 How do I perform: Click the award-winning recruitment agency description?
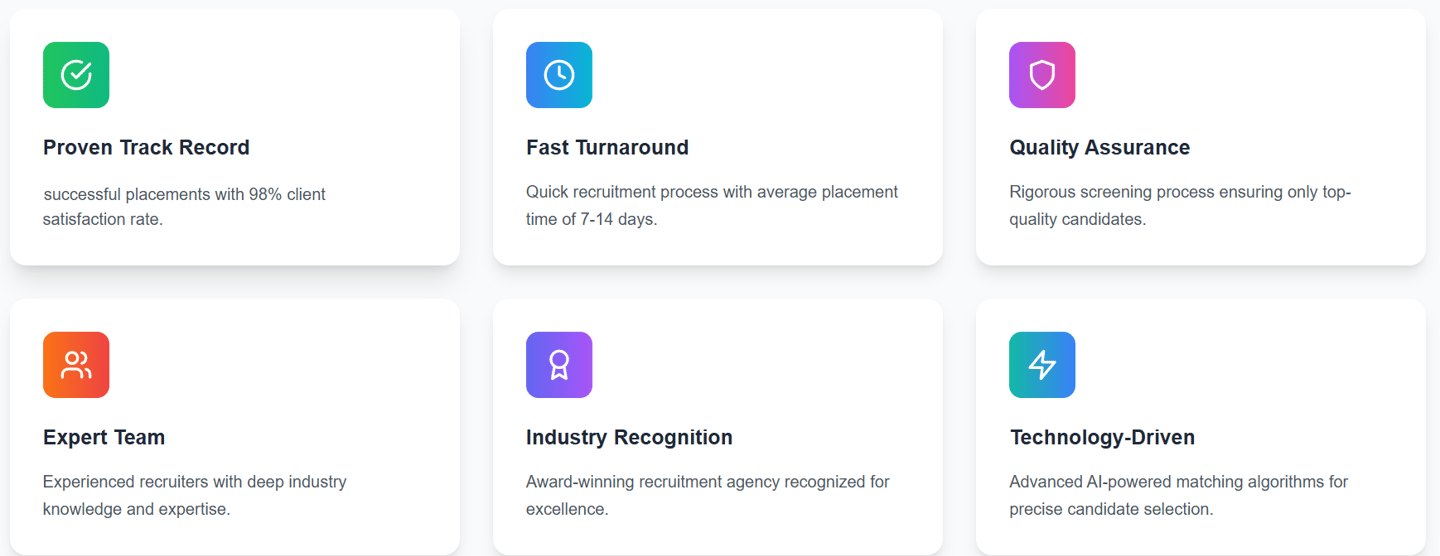pos(708,496)
